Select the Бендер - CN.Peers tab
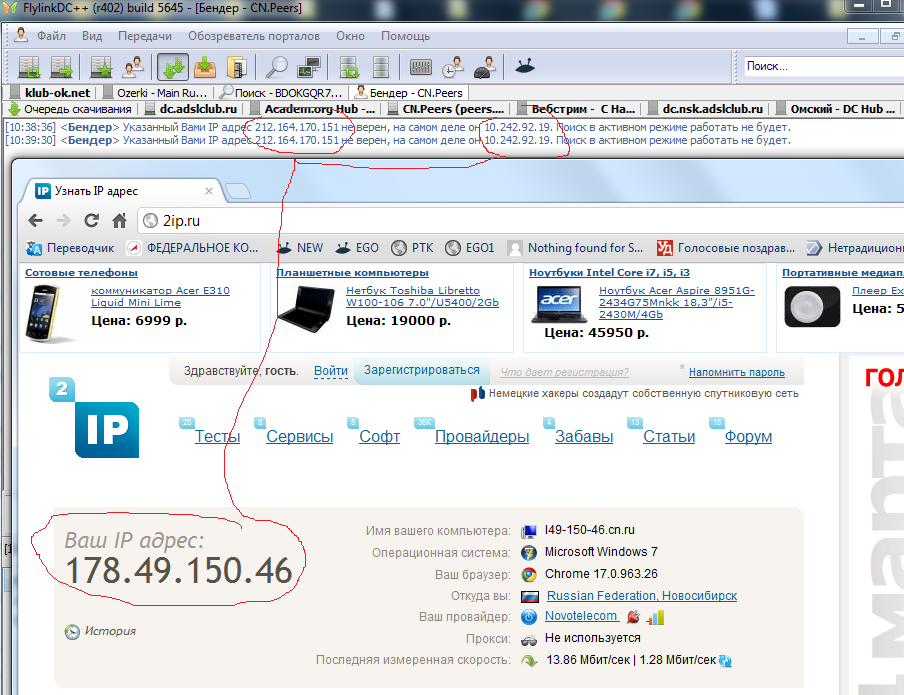The height and width of the screenshot is (695, 904). coord(409,93)
